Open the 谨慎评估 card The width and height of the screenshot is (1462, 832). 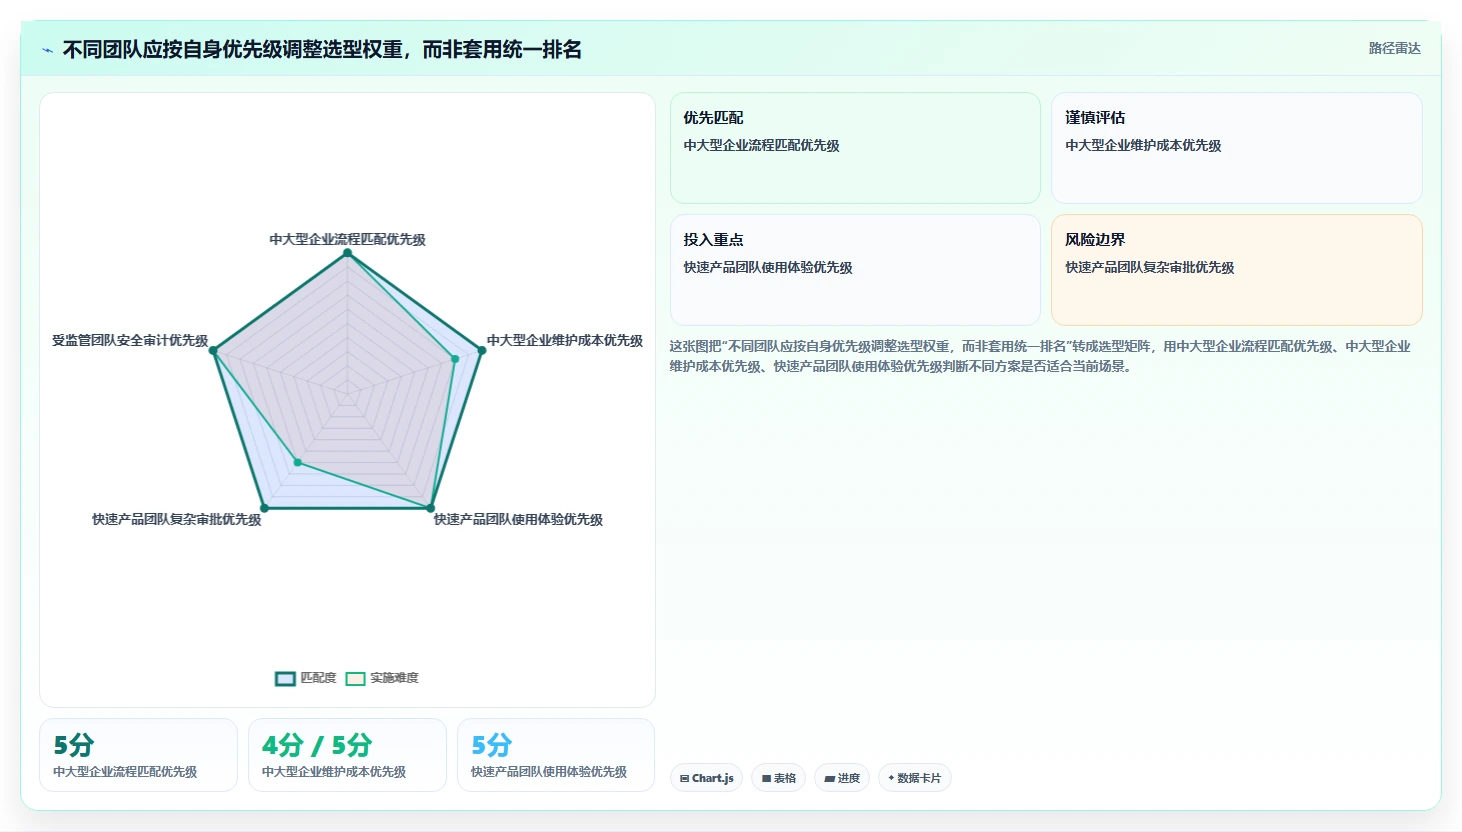point(1236,148)
